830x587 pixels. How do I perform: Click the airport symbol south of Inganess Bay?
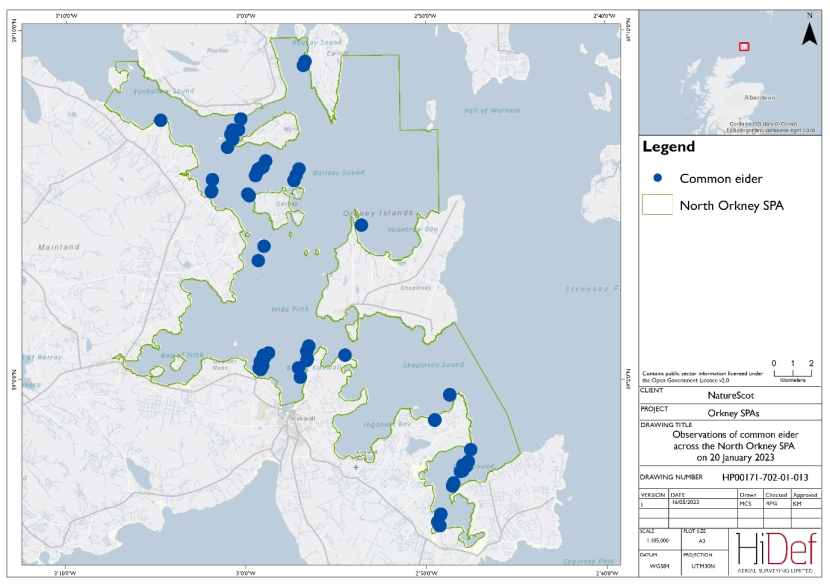(x=356, y=467)
